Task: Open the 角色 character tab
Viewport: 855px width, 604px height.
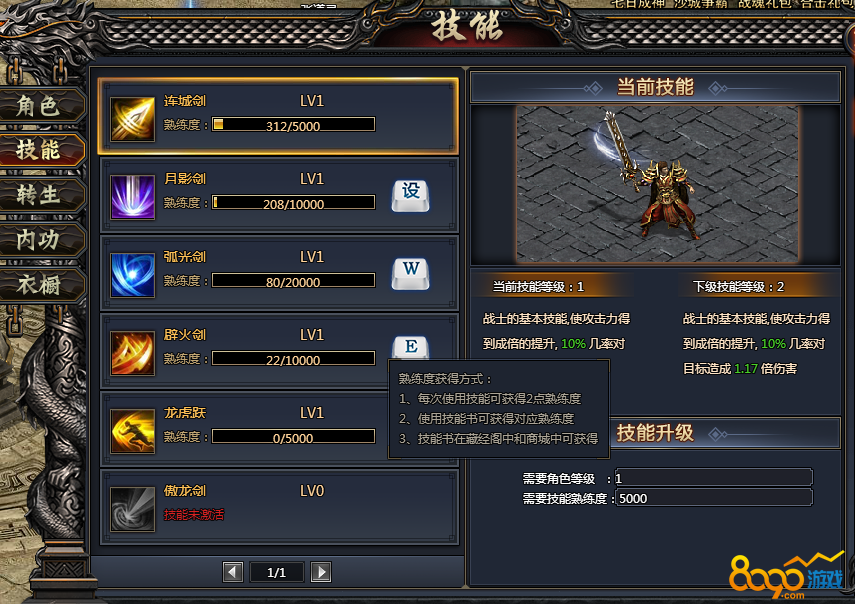Action: pos(41,105)
